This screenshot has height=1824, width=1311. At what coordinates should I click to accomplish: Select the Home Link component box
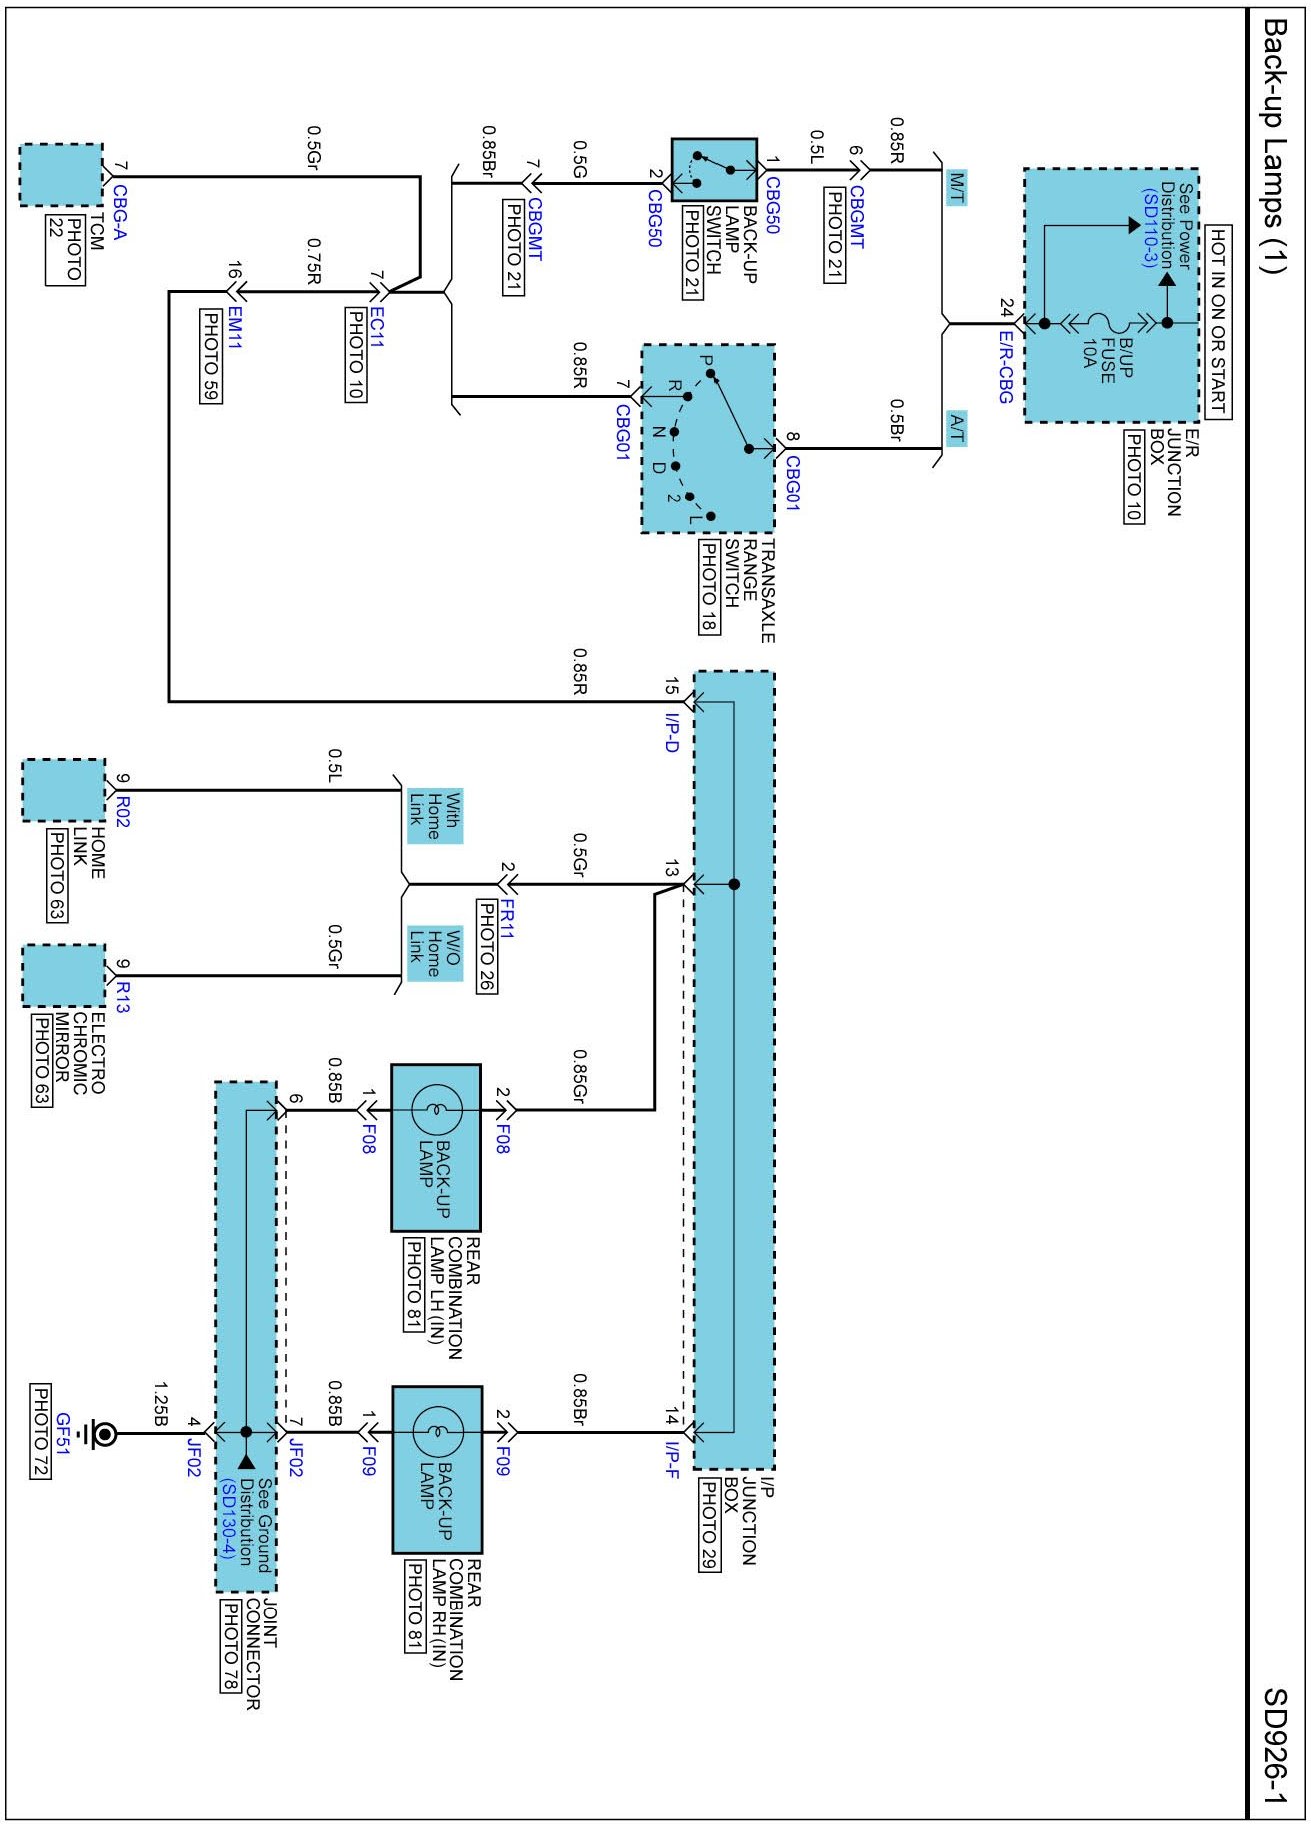coord(63,790)
